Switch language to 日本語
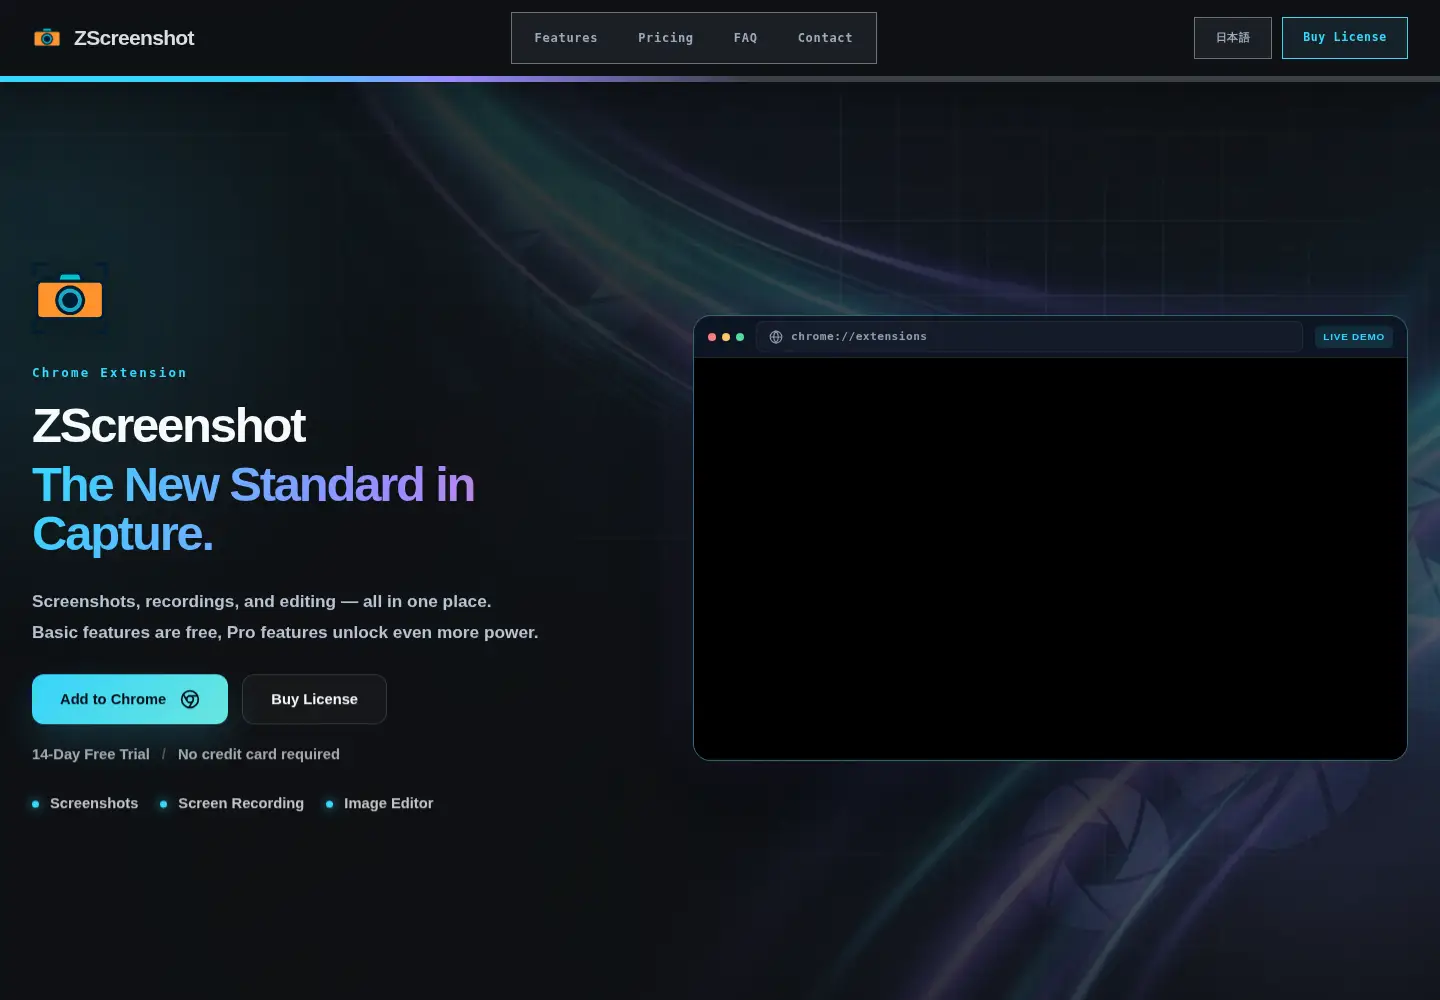Image resolution: width=1440 pixels, height=1000 pixels. click(1233, 38)
